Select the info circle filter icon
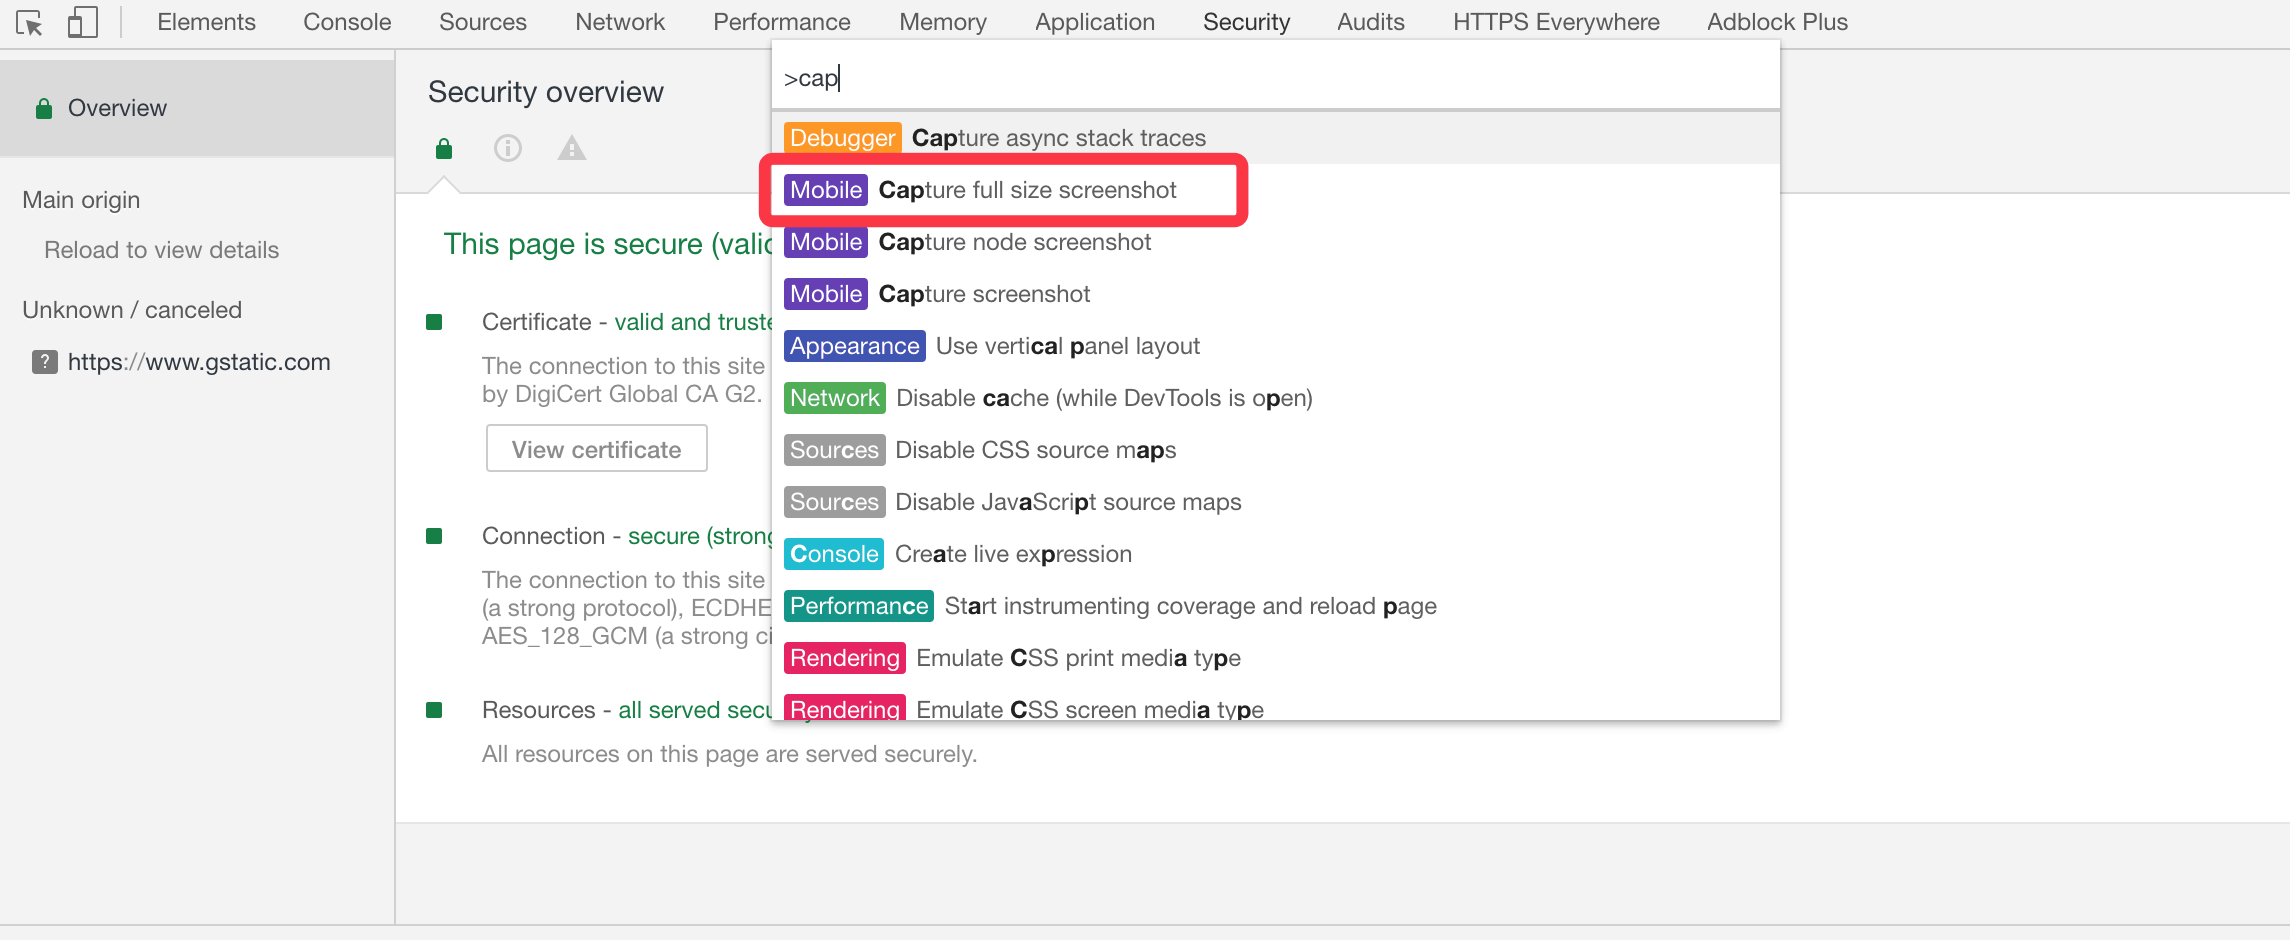 click(x=508, y=149)
